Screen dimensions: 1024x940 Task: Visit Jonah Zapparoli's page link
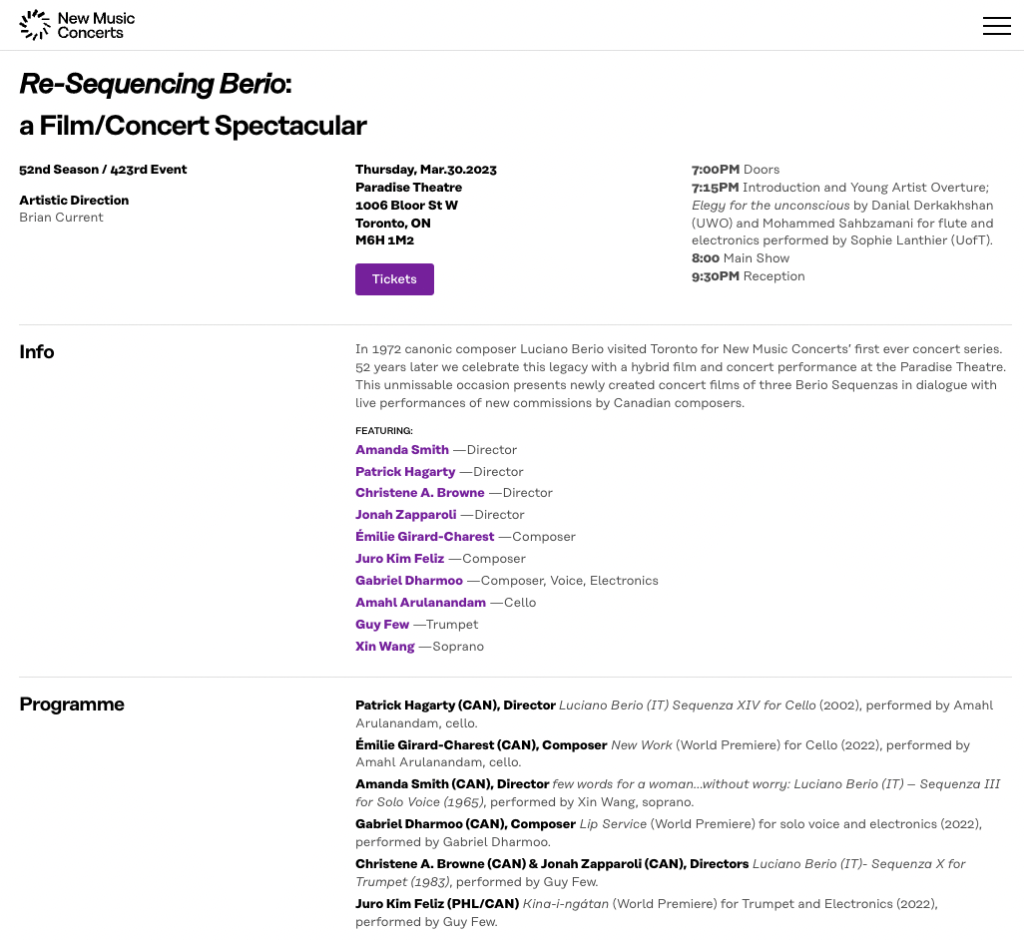click(x=406, y=515)
